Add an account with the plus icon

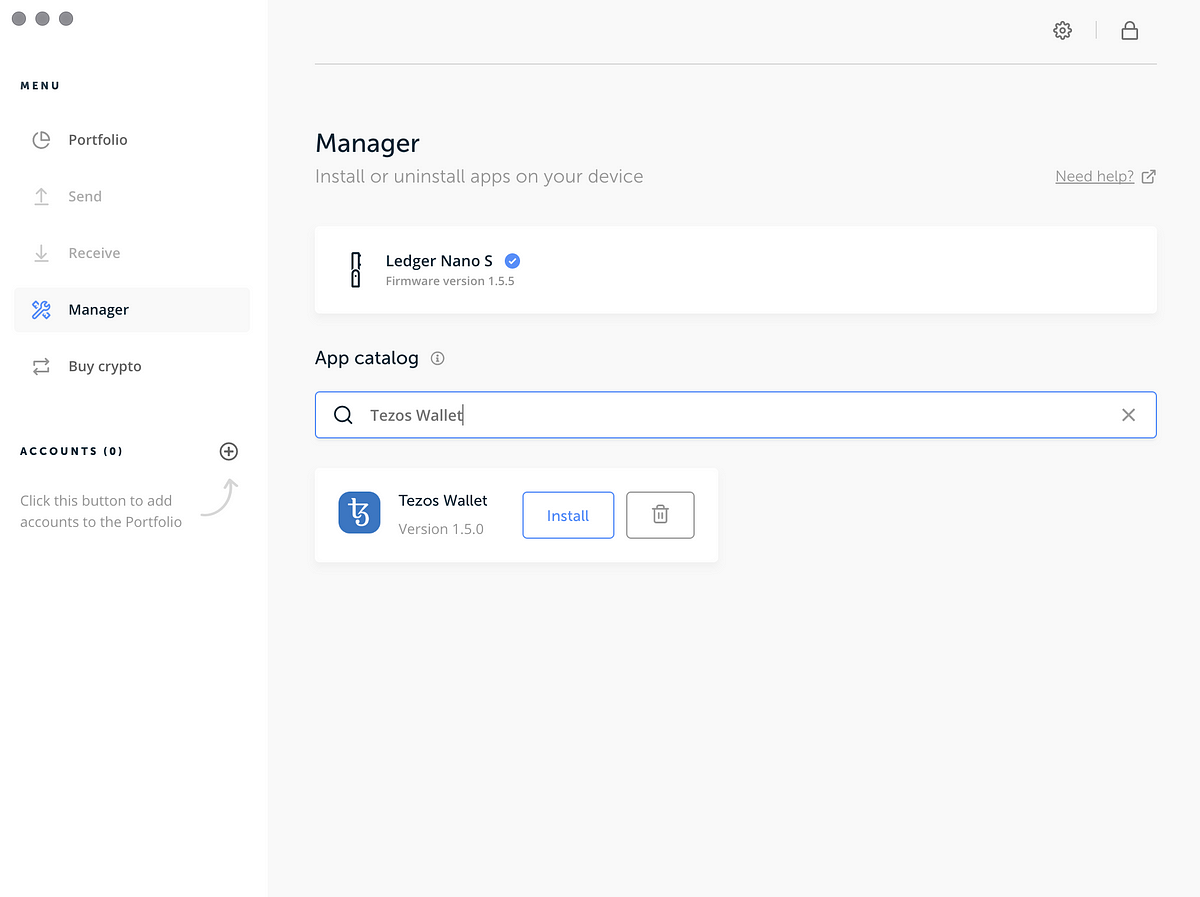(229, 451)
